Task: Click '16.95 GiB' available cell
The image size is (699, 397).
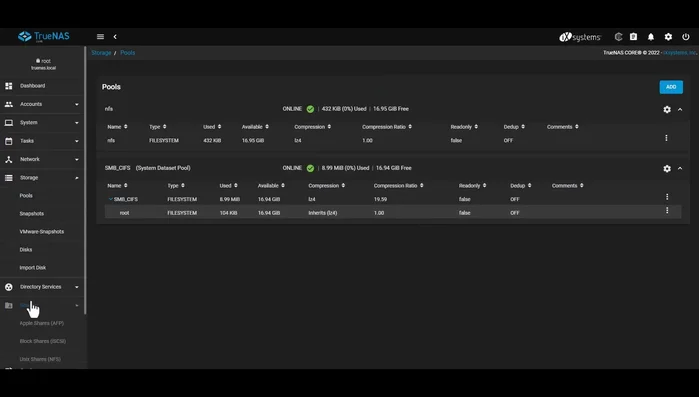Action: (x=253, y=140)
